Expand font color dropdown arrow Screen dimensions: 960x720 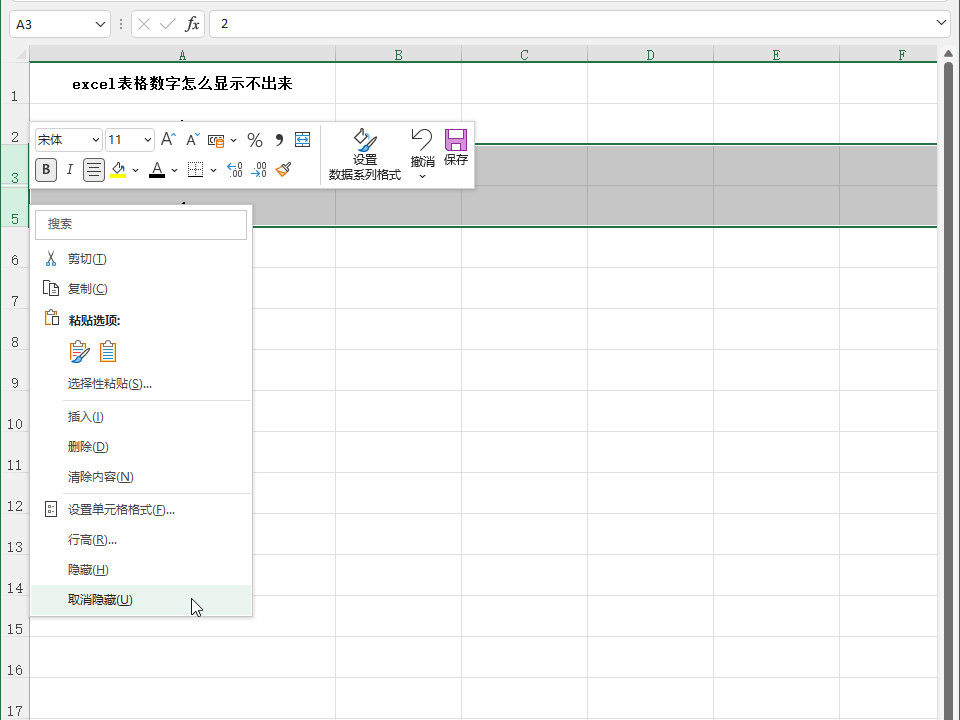click(x=174, y=170)
